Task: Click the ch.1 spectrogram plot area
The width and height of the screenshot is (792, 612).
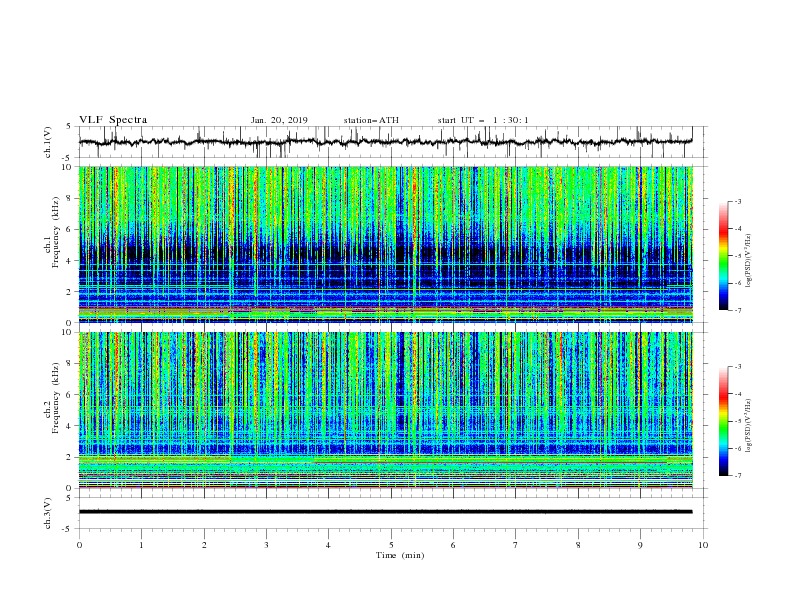Action: [x=386, y=244]
